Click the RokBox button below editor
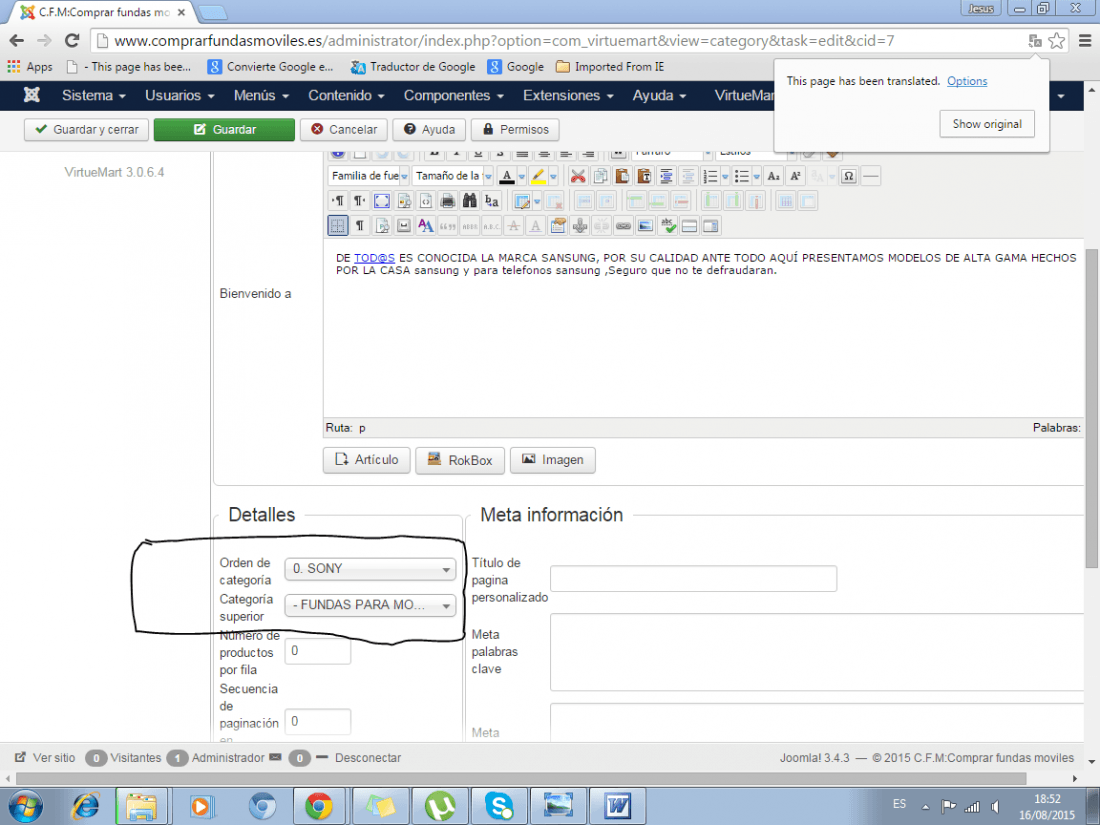The image size is (1100, 825). [460, 460]
